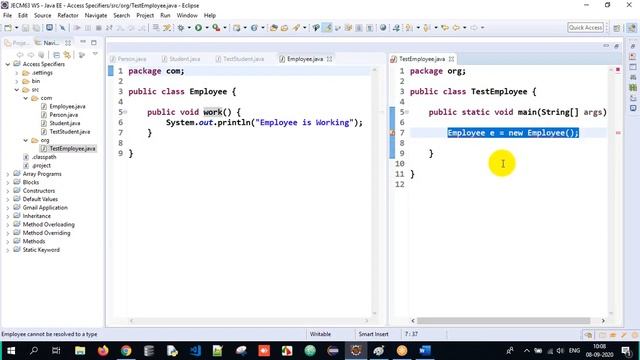Collapse the org package folder

click(x=26, y=140)
